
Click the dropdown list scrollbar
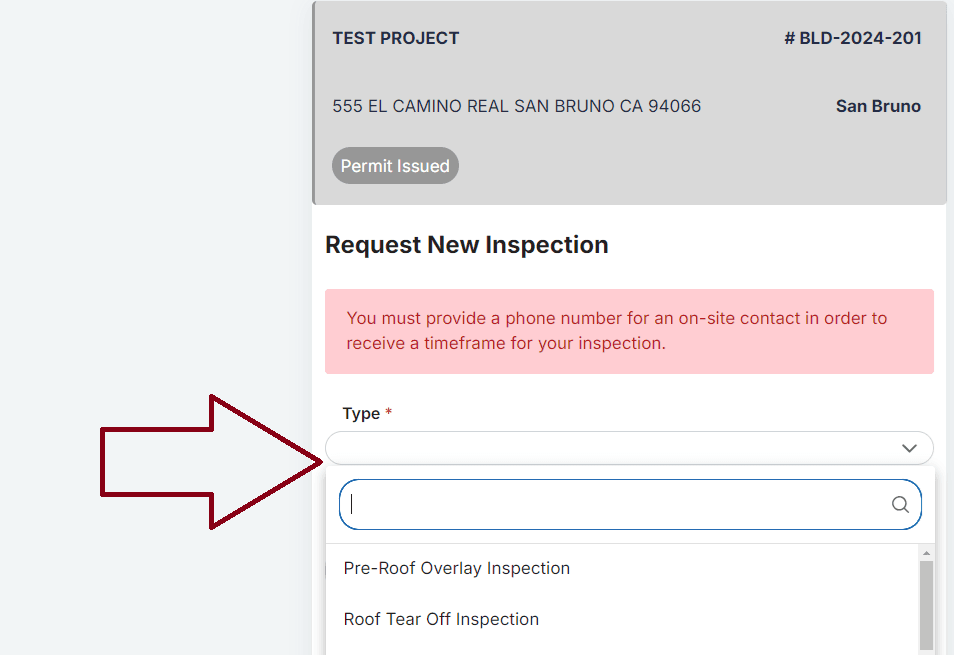[923, 600]
